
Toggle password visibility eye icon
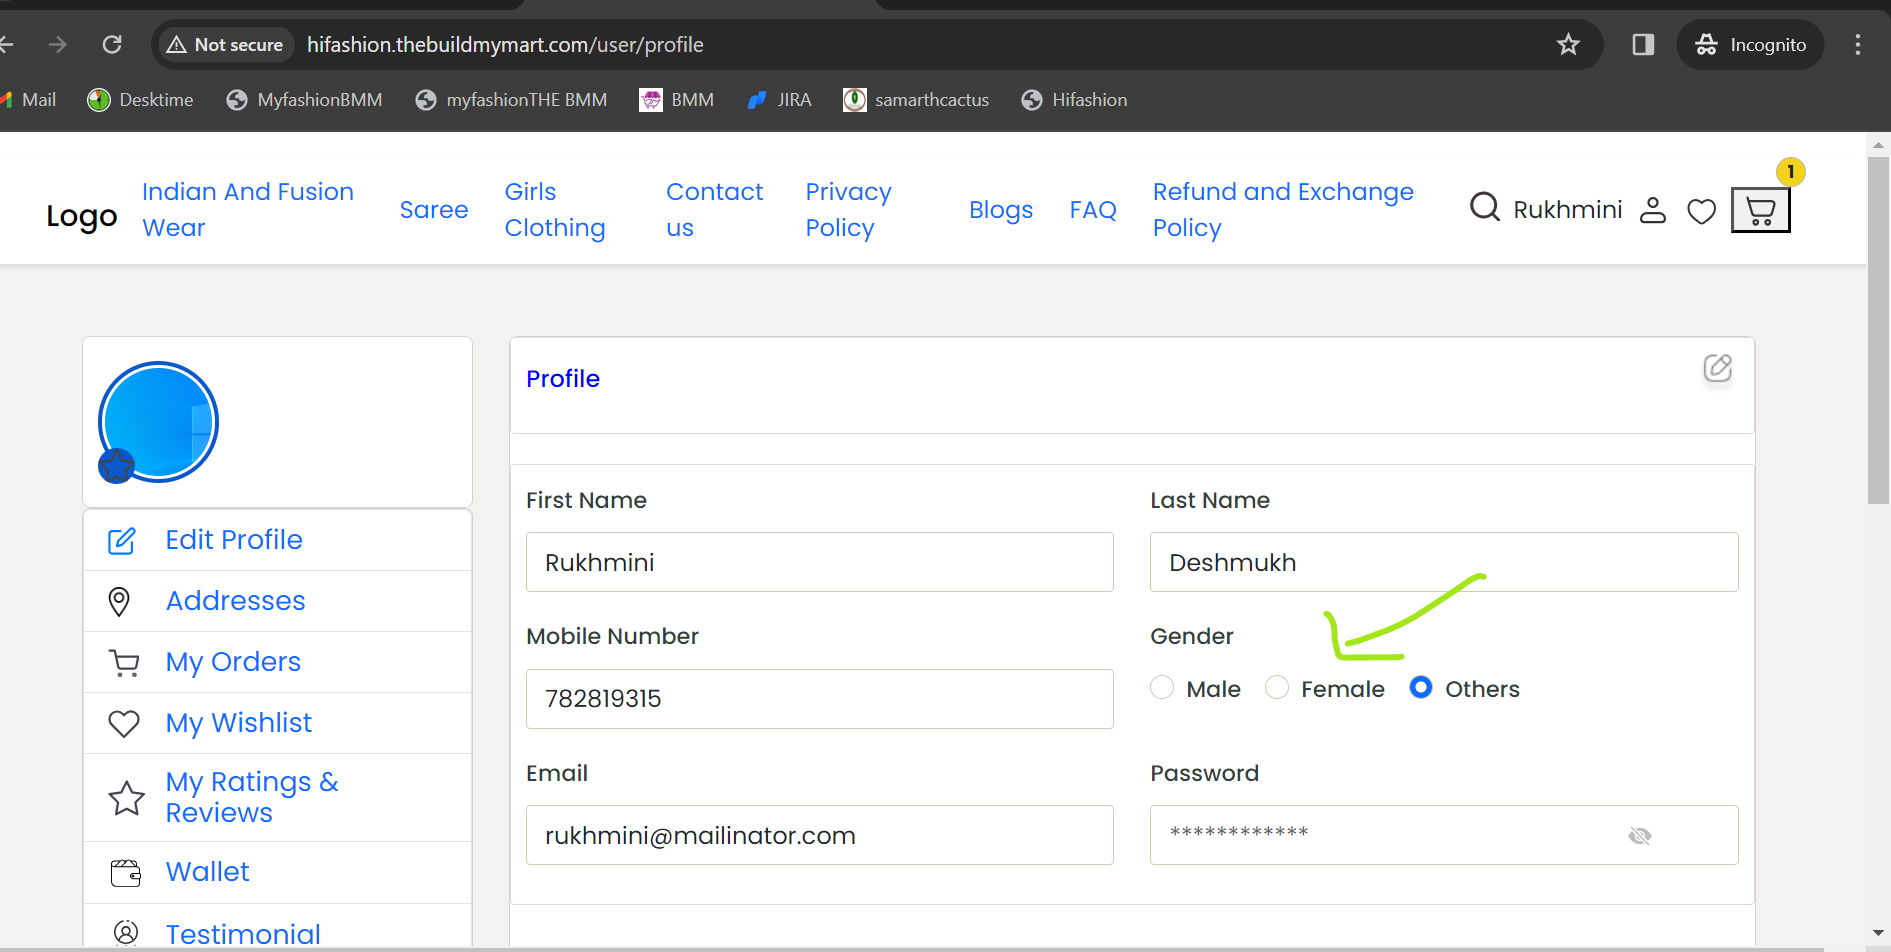pos(1640,835)
